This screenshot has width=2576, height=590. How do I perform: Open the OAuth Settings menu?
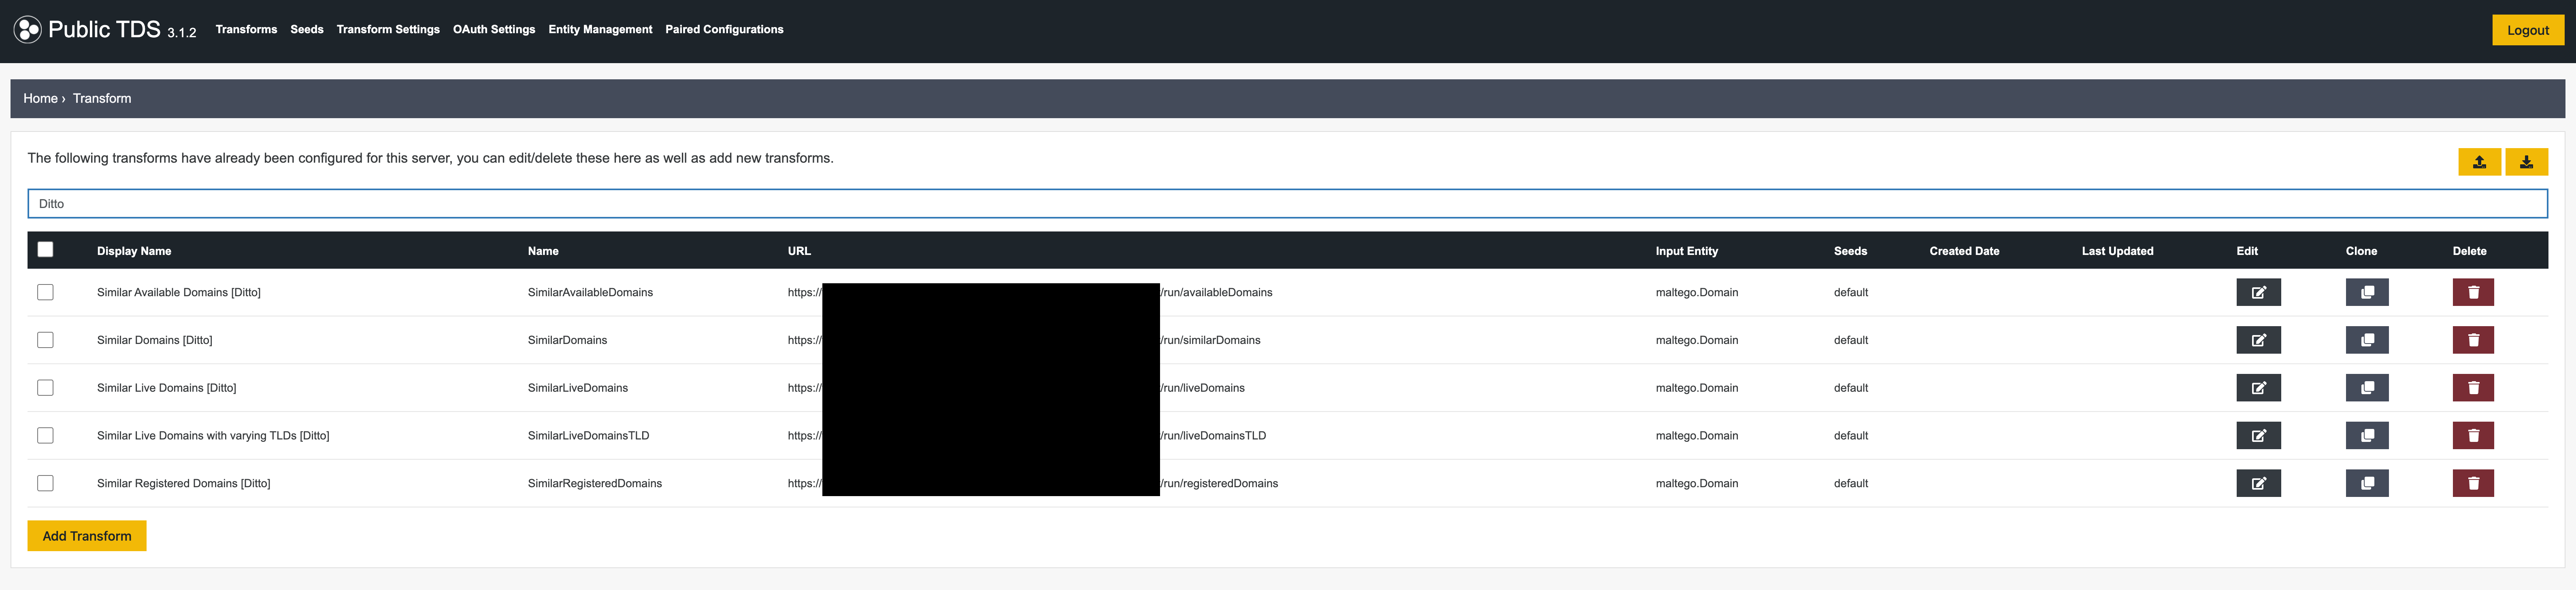[x=494, y=29]
